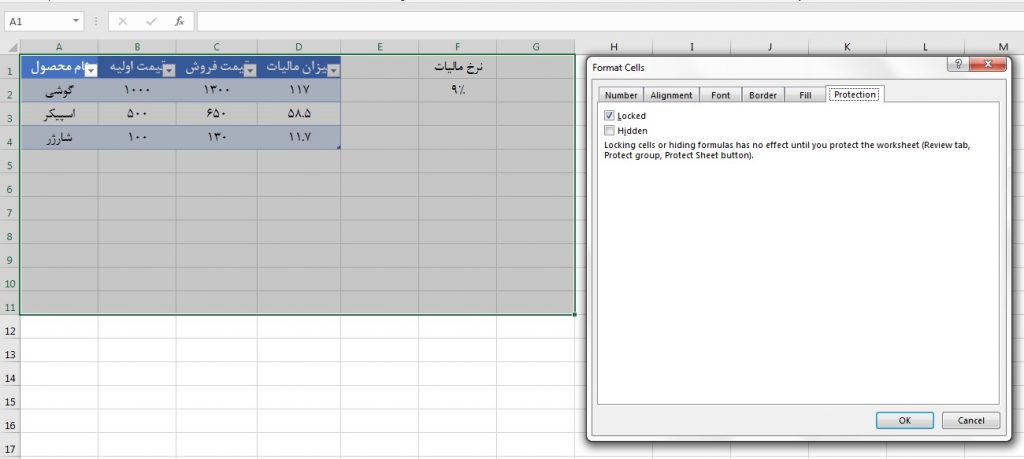Switch to the Border tab
The image size is (1024, 459).
tap(763, 95)
